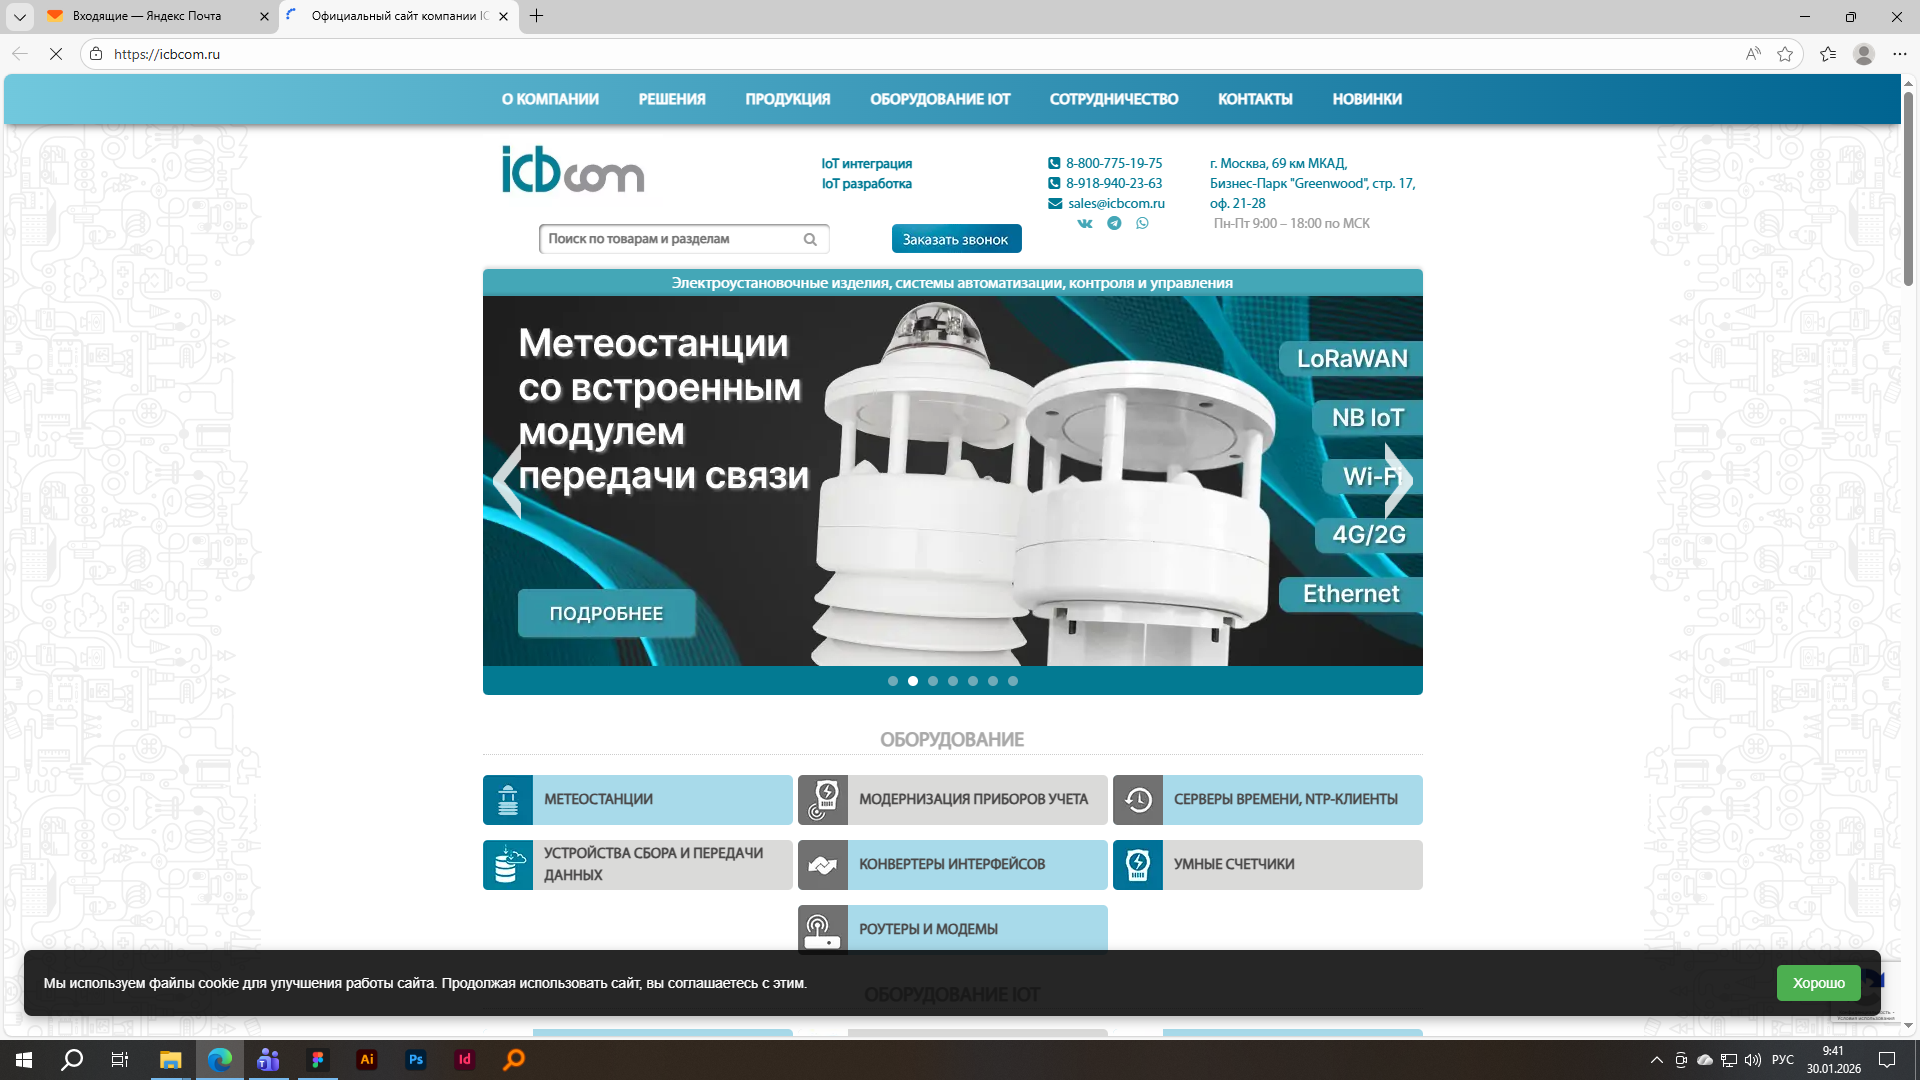Click the ПОДРОБНЕЕ banner button
This screenshot has height=1080, width=1920.
[606, 612]
